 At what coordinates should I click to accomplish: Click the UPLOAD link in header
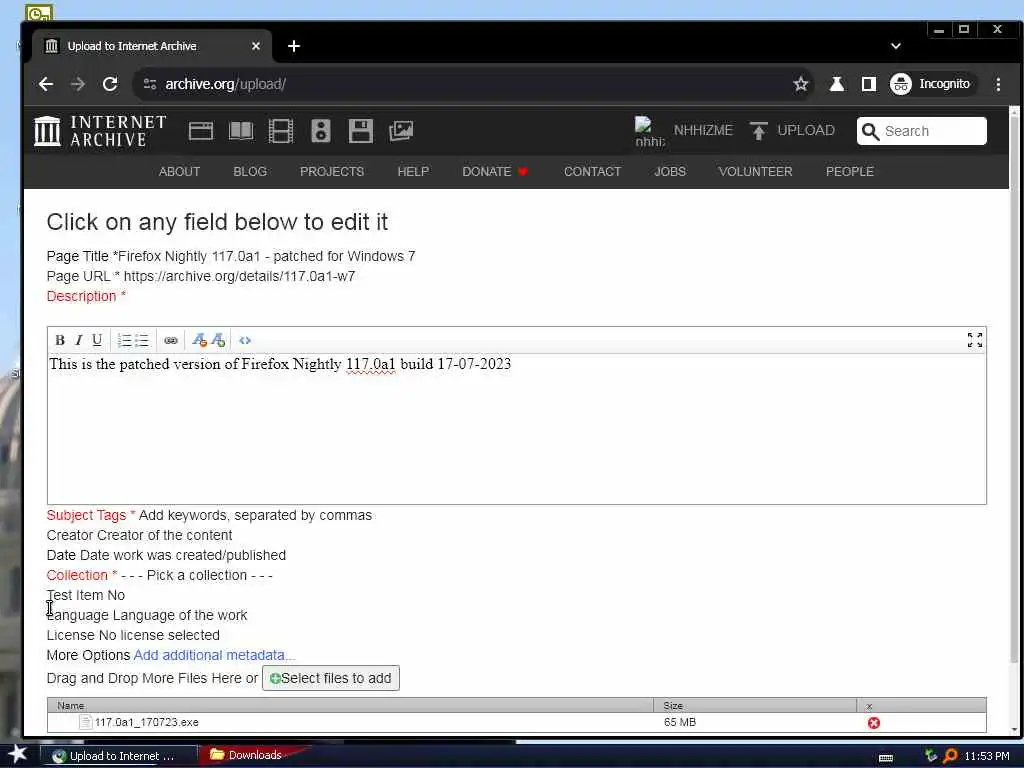(x=792, y=131)
